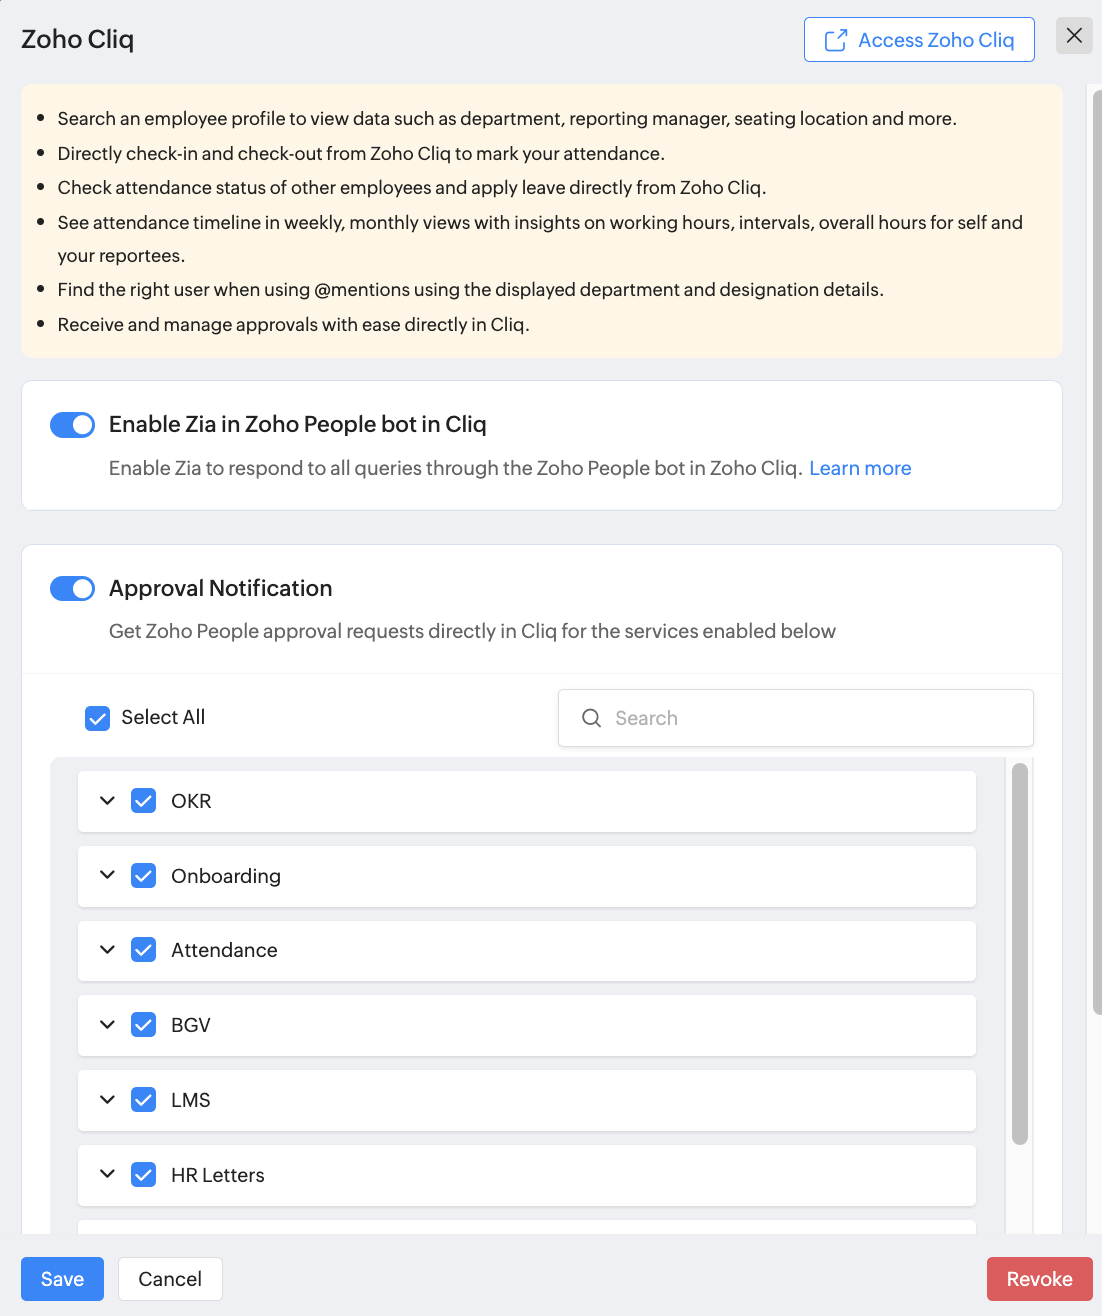The width and height of the screenshot is (1102, 1316).
Task: Focus the services Search field
Action: point(795,718)
